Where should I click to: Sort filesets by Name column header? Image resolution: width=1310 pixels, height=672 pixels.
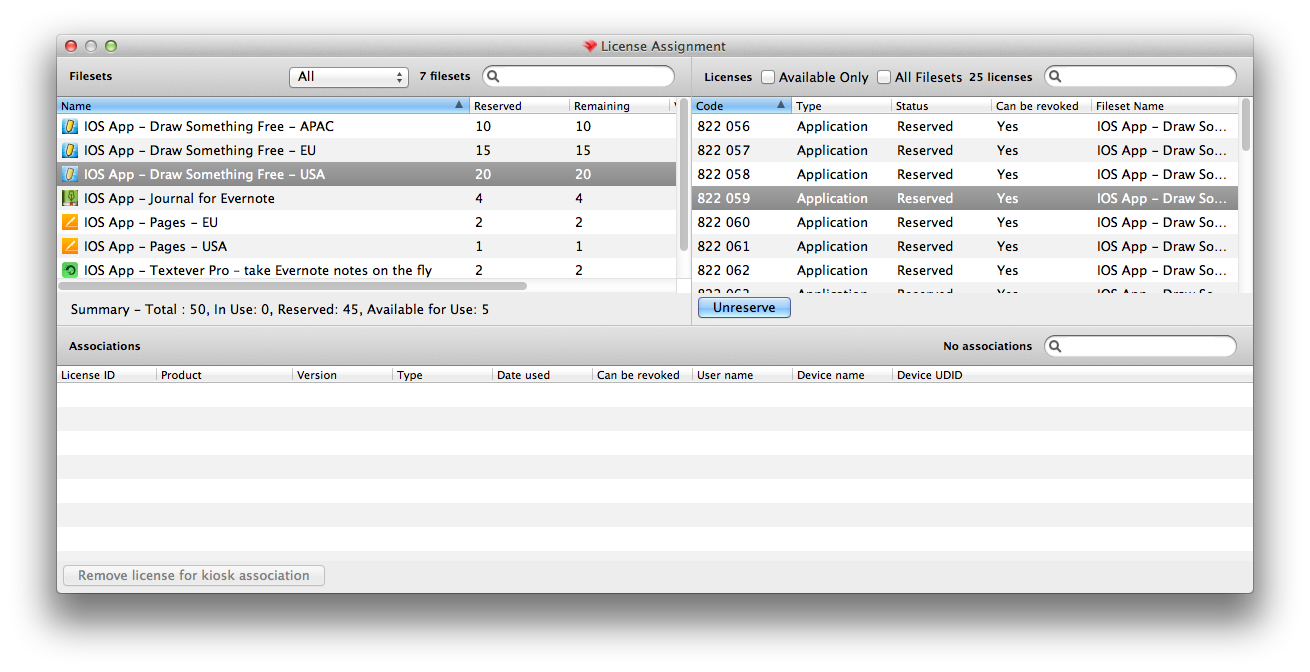pyautogui.click(x=263, y=105)
